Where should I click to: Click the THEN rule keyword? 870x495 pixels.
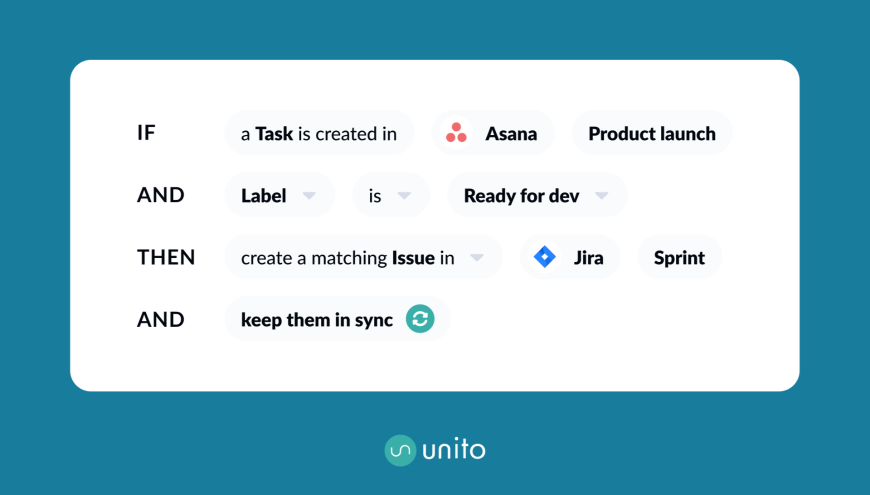click(166, 257)
